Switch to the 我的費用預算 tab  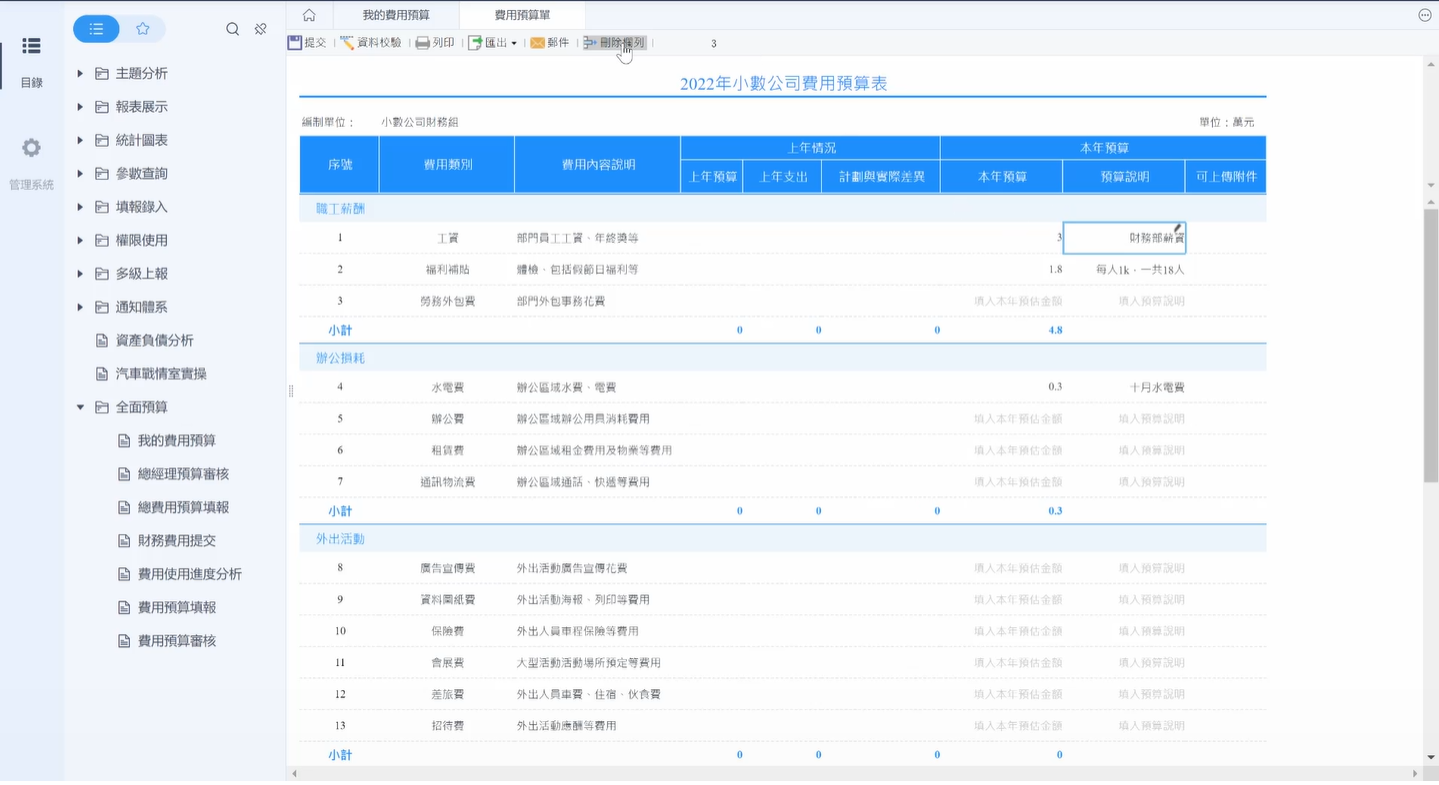(x=396, y=15)
